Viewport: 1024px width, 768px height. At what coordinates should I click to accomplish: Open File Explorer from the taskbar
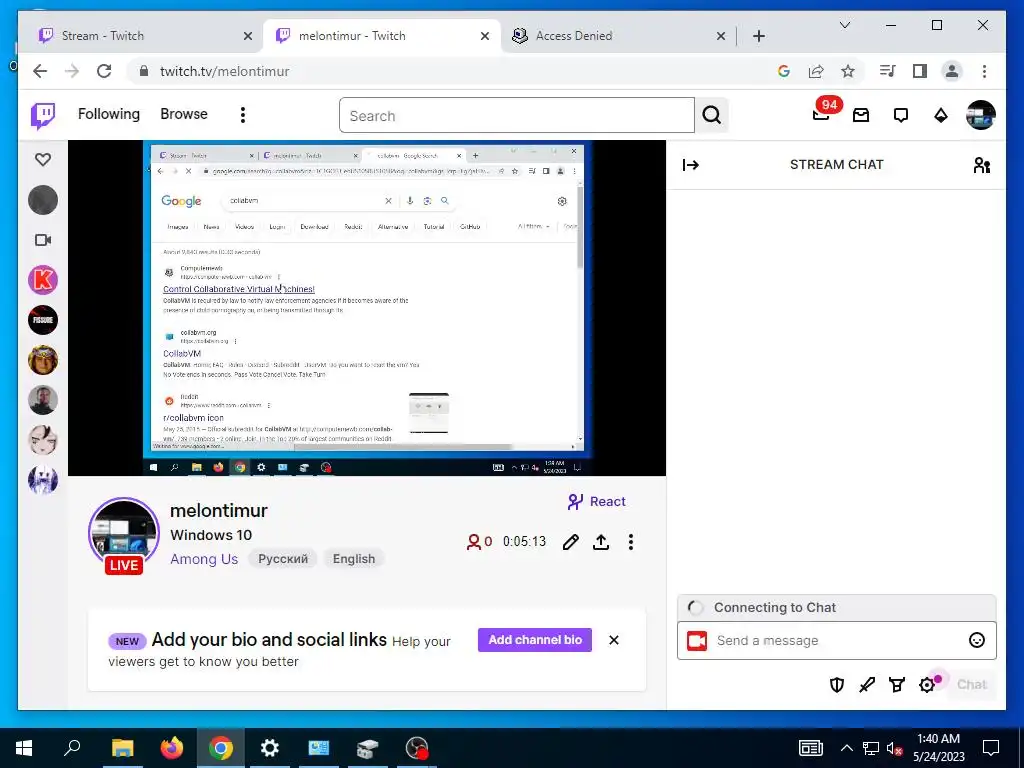pos(123,748)
